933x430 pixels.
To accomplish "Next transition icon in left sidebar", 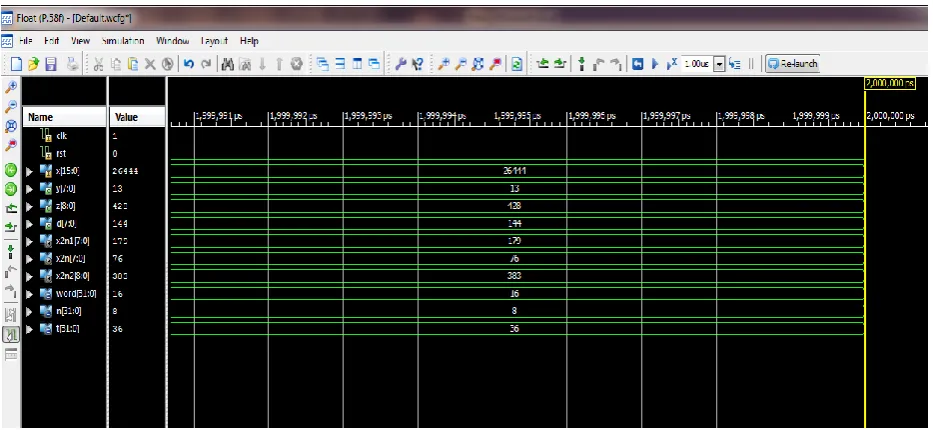I will (x=10, y=228).
